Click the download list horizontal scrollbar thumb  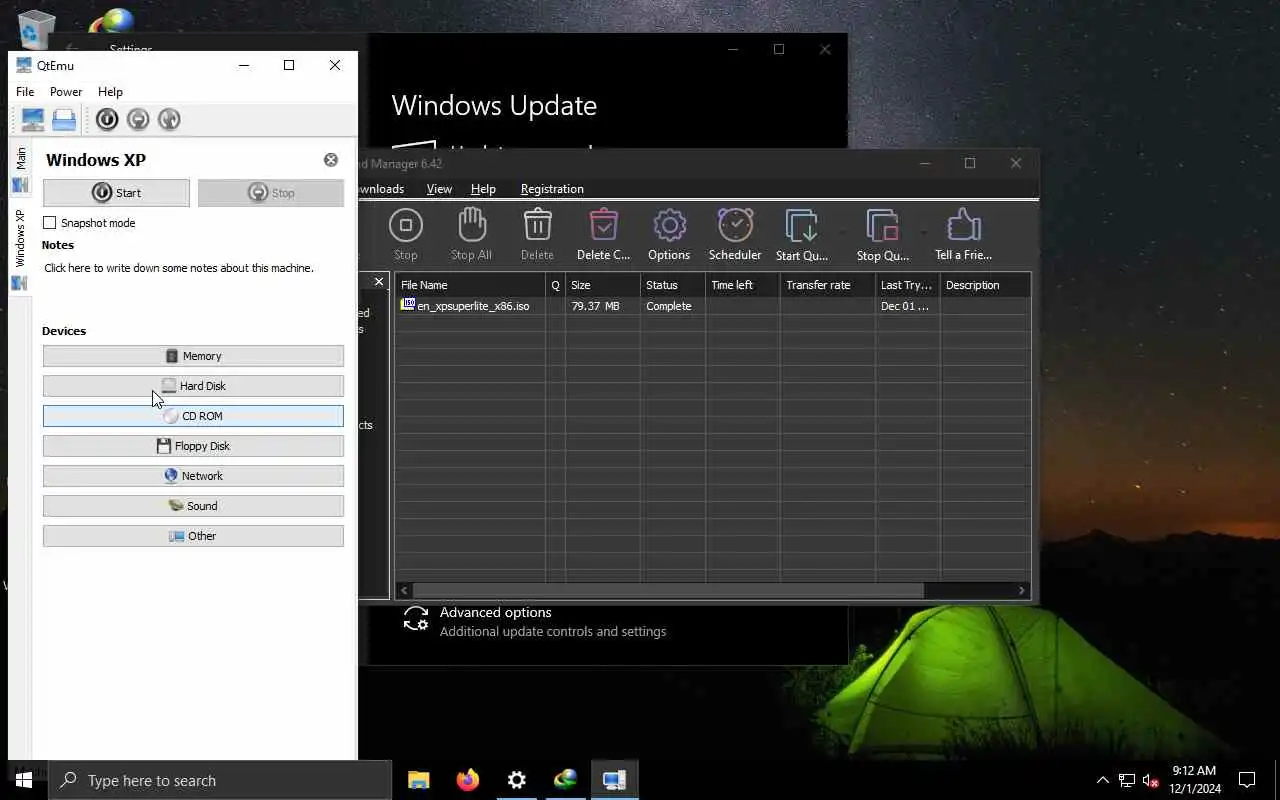[668, 590]
